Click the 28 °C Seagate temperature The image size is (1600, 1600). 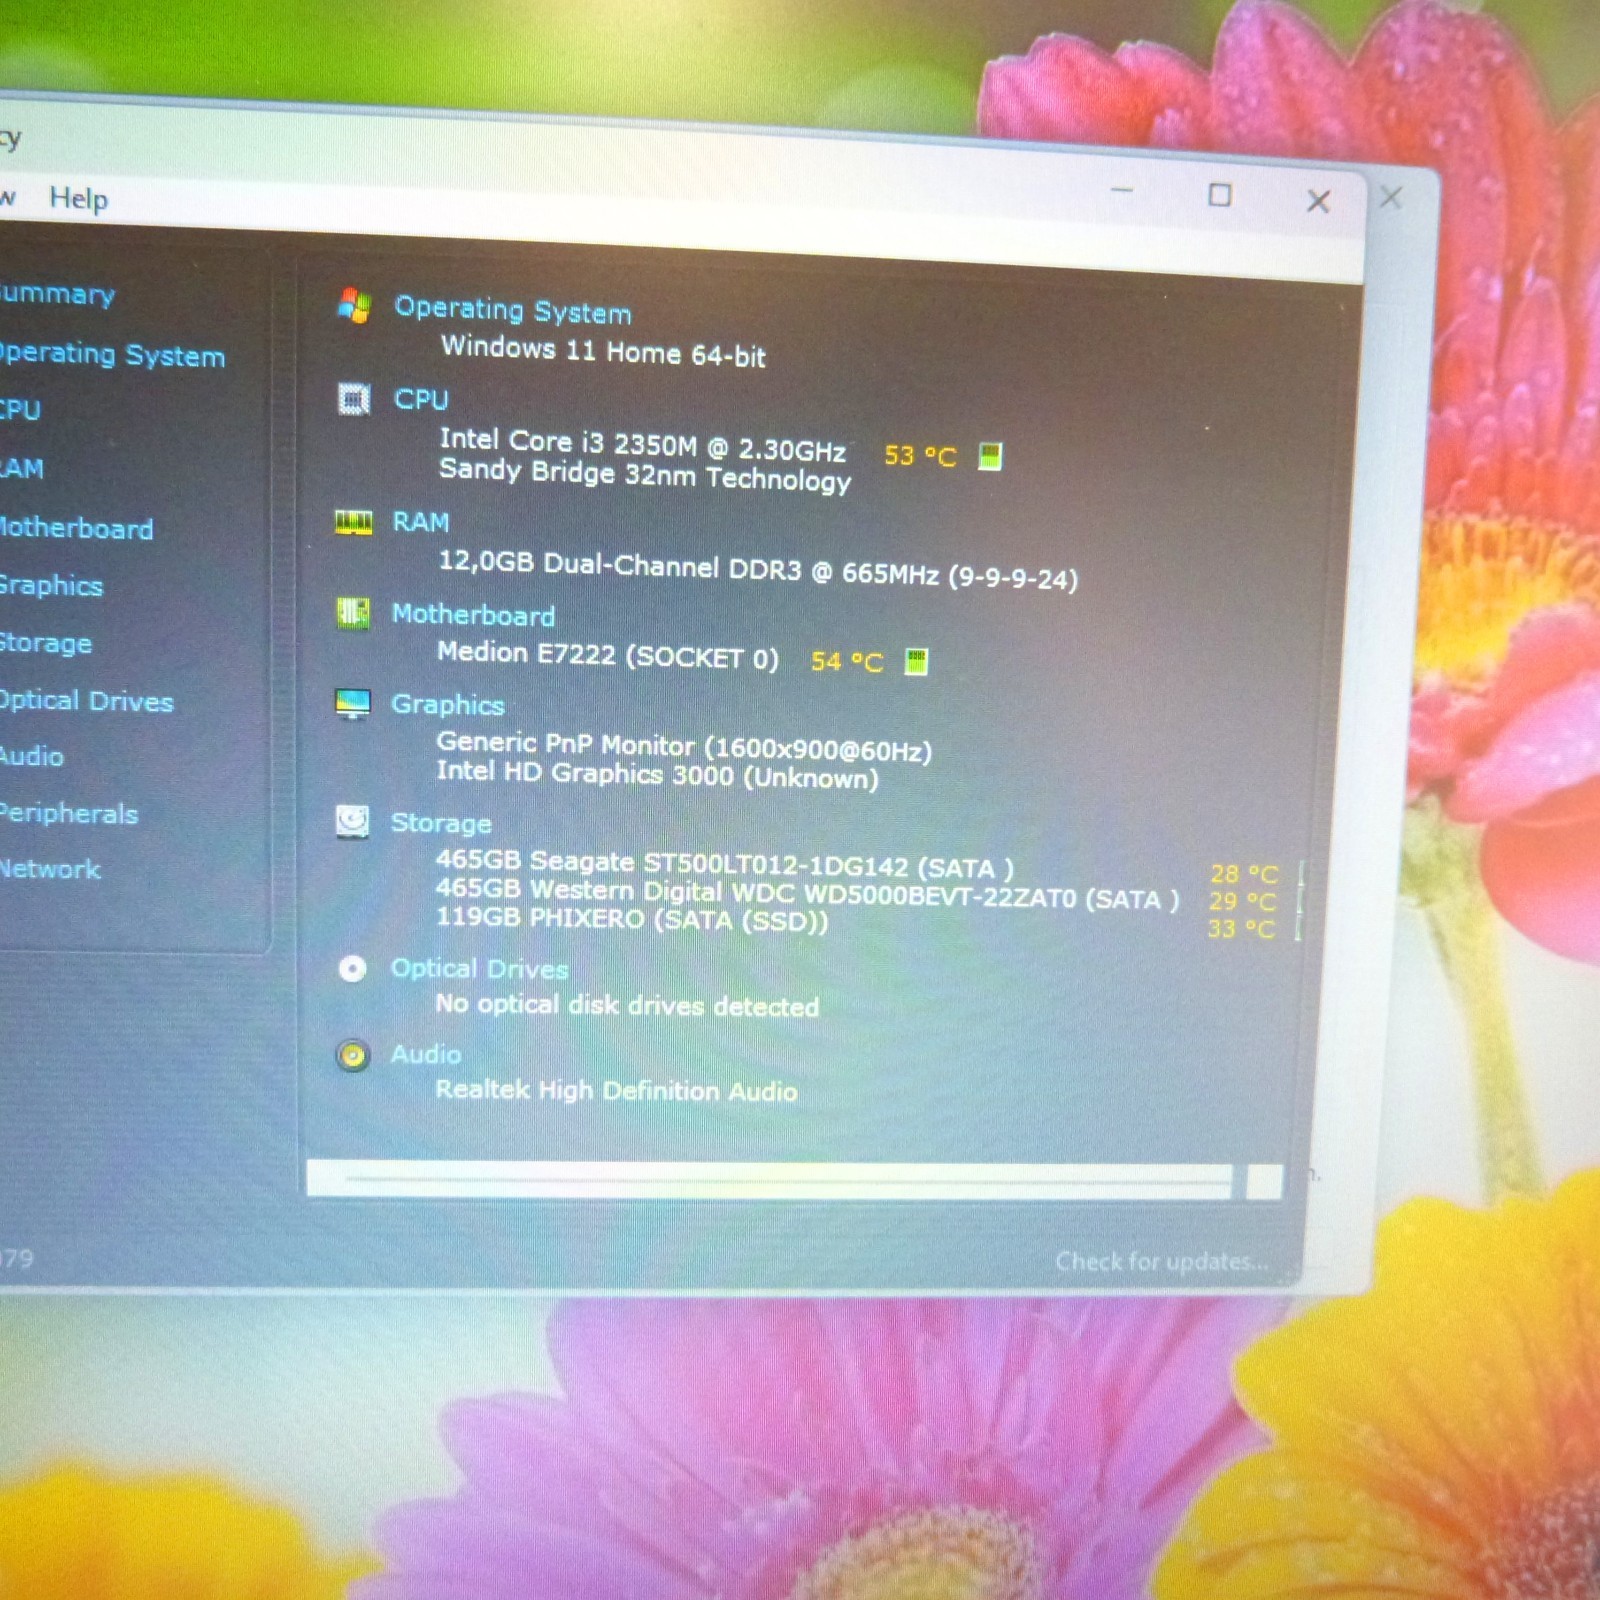pos(1244,874)
